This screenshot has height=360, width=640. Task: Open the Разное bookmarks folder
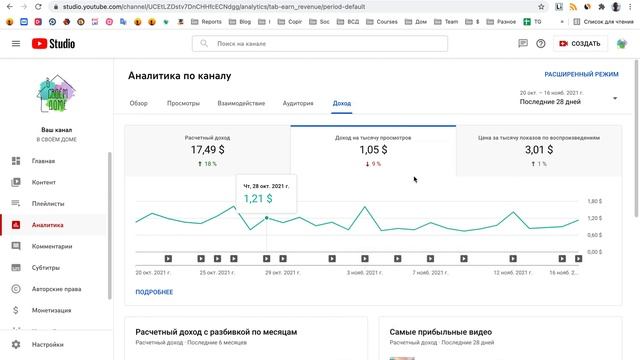[x=501, y=22]
